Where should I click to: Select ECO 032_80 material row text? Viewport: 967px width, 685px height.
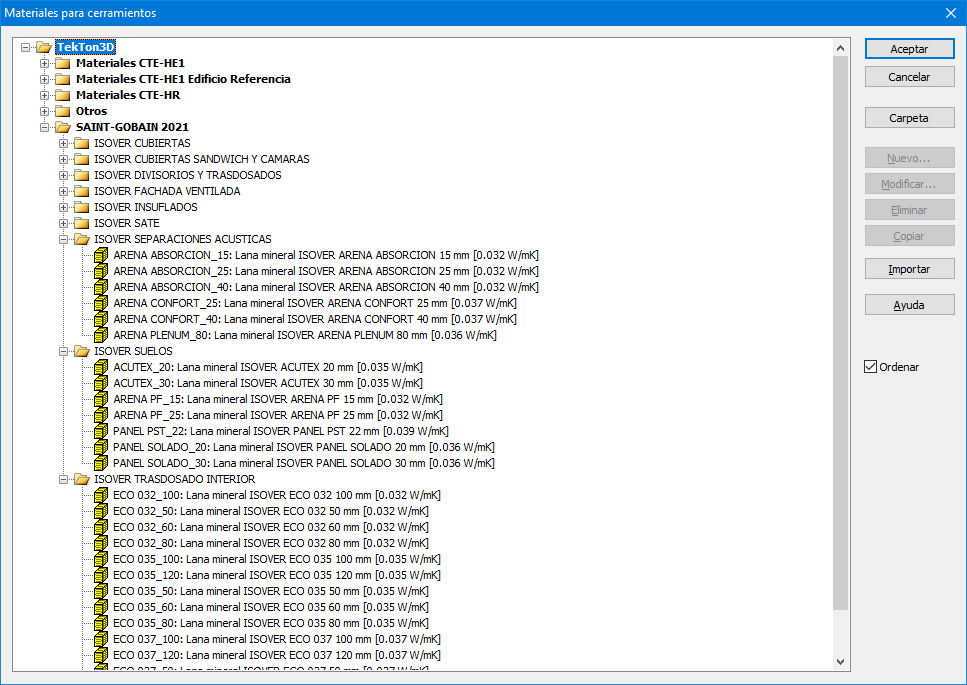click(x=271, y=544)
